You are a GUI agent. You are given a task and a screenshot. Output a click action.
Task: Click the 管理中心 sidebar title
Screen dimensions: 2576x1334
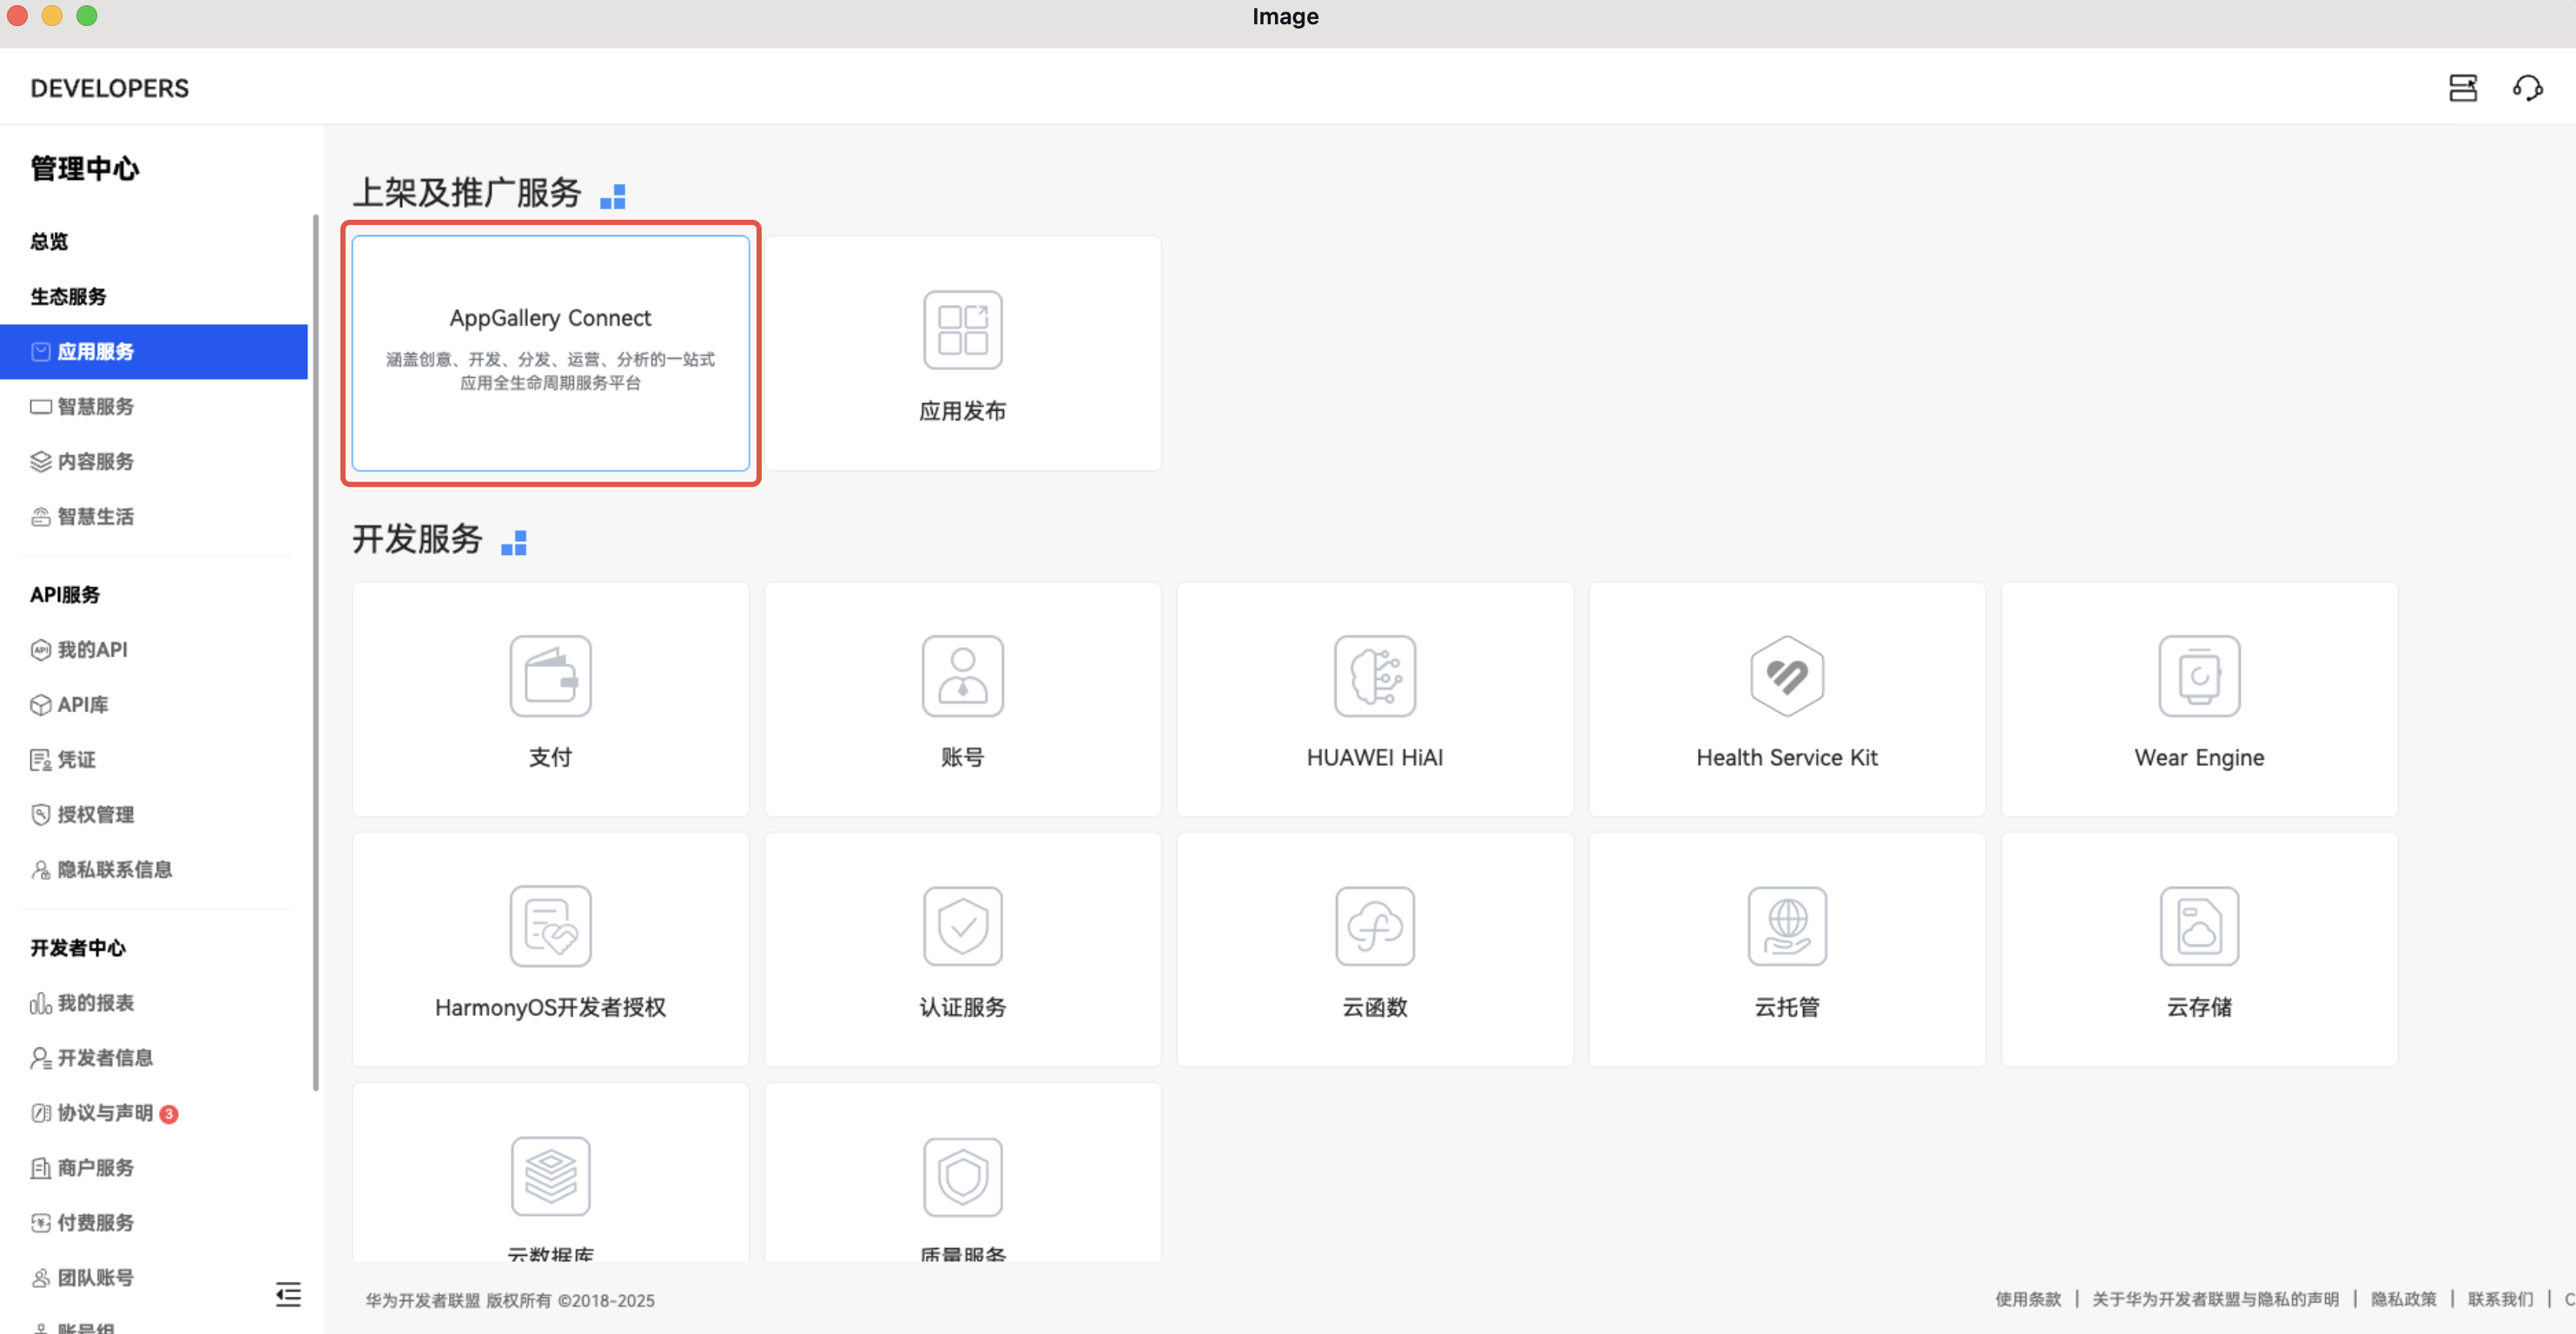click(x=85, y=168)
